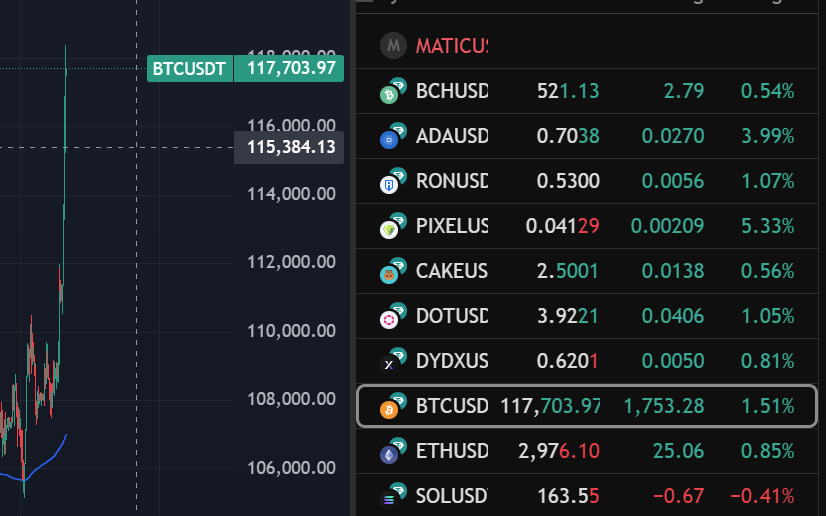Click the PIXELUS coin icon

click(393, 226)
